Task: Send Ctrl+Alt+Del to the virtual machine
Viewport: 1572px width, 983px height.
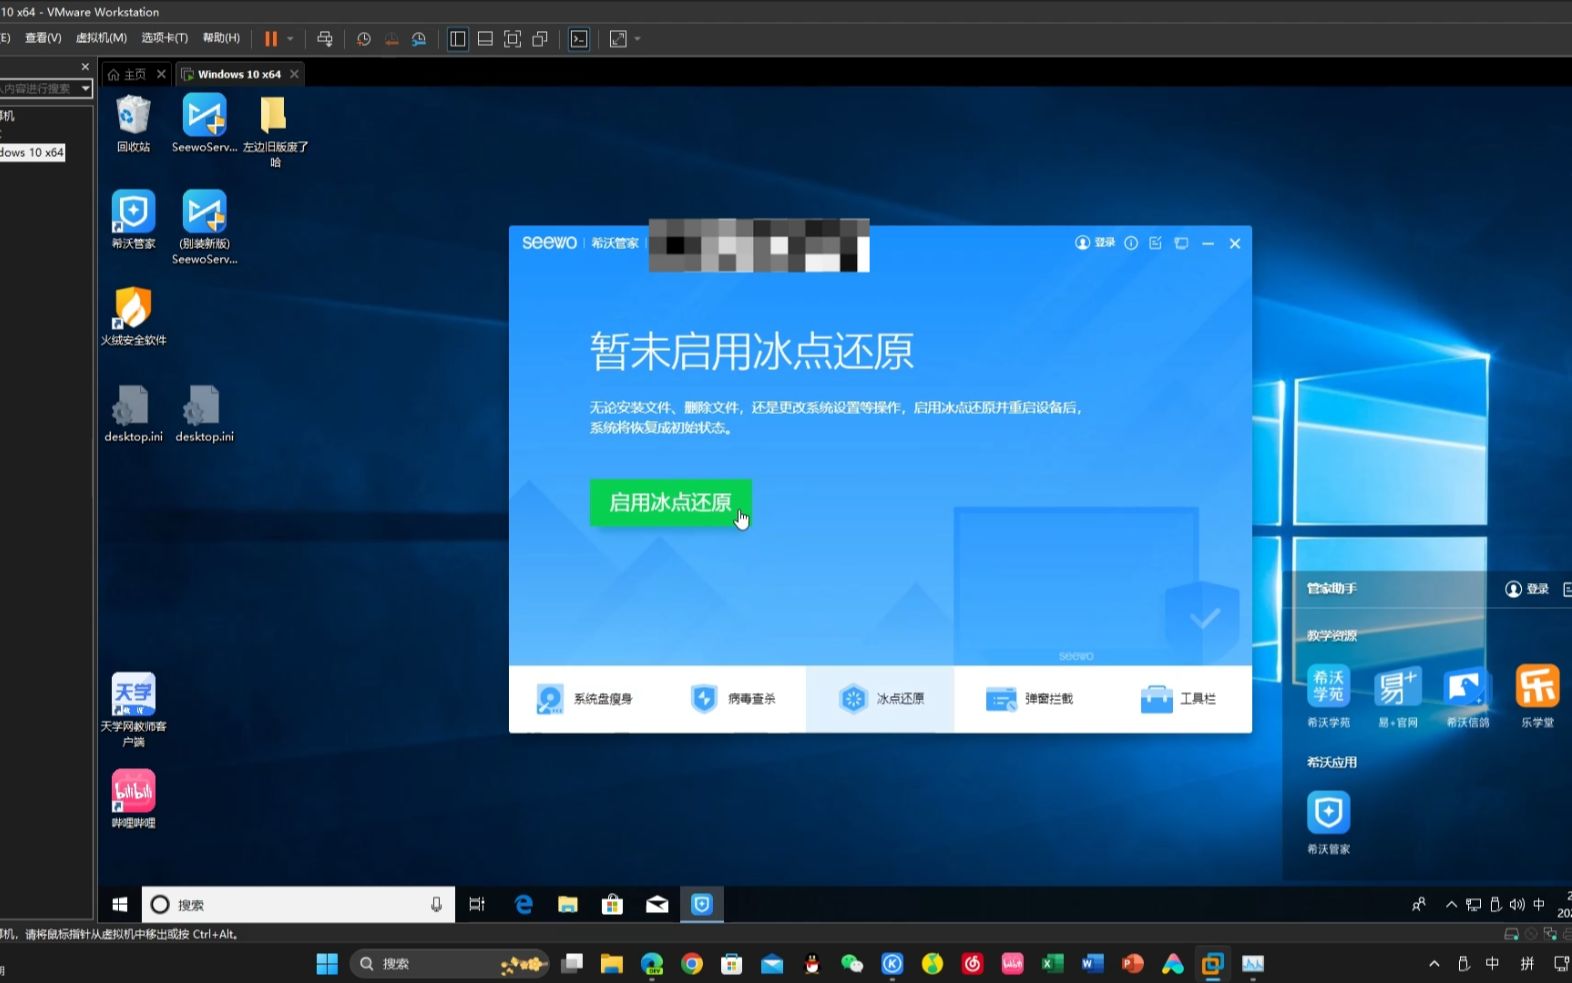Action: (x=325, y=39)
